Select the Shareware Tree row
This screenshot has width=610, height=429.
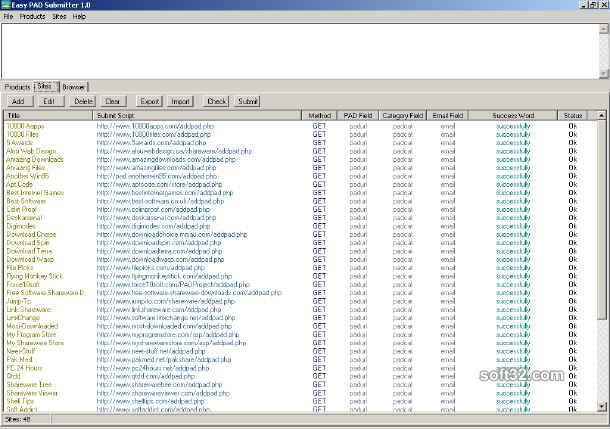(300, 385)
